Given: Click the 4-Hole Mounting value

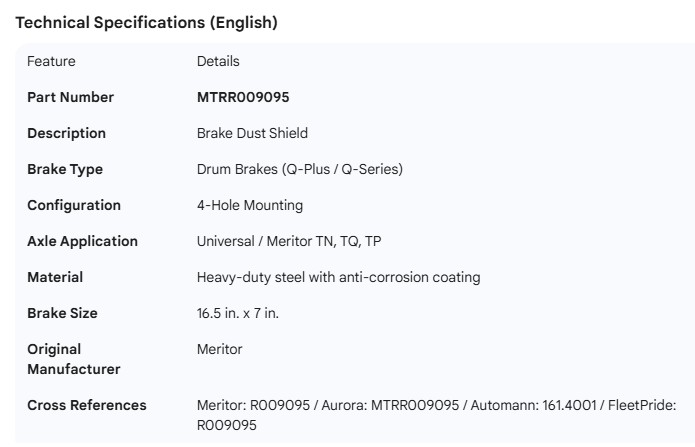Looking at the screenshot, I should click(250, 205).
